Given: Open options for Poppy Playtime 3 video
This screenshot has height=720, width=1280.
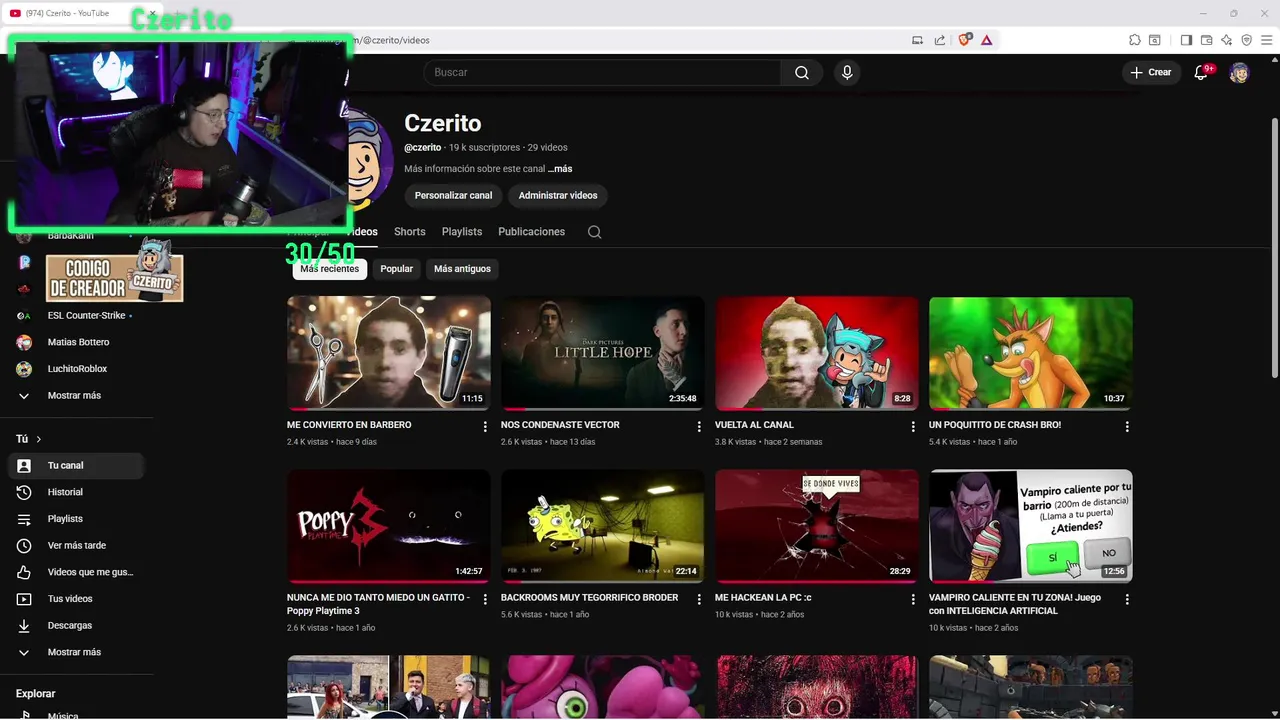Looking at the screenshot, I should tap(485, 599).
